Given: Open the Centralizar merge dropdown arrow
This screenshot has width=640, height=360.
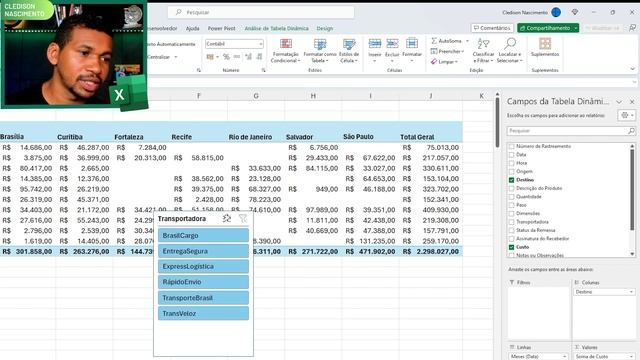Looking at the screenshot, I should (x=176, y=57).
